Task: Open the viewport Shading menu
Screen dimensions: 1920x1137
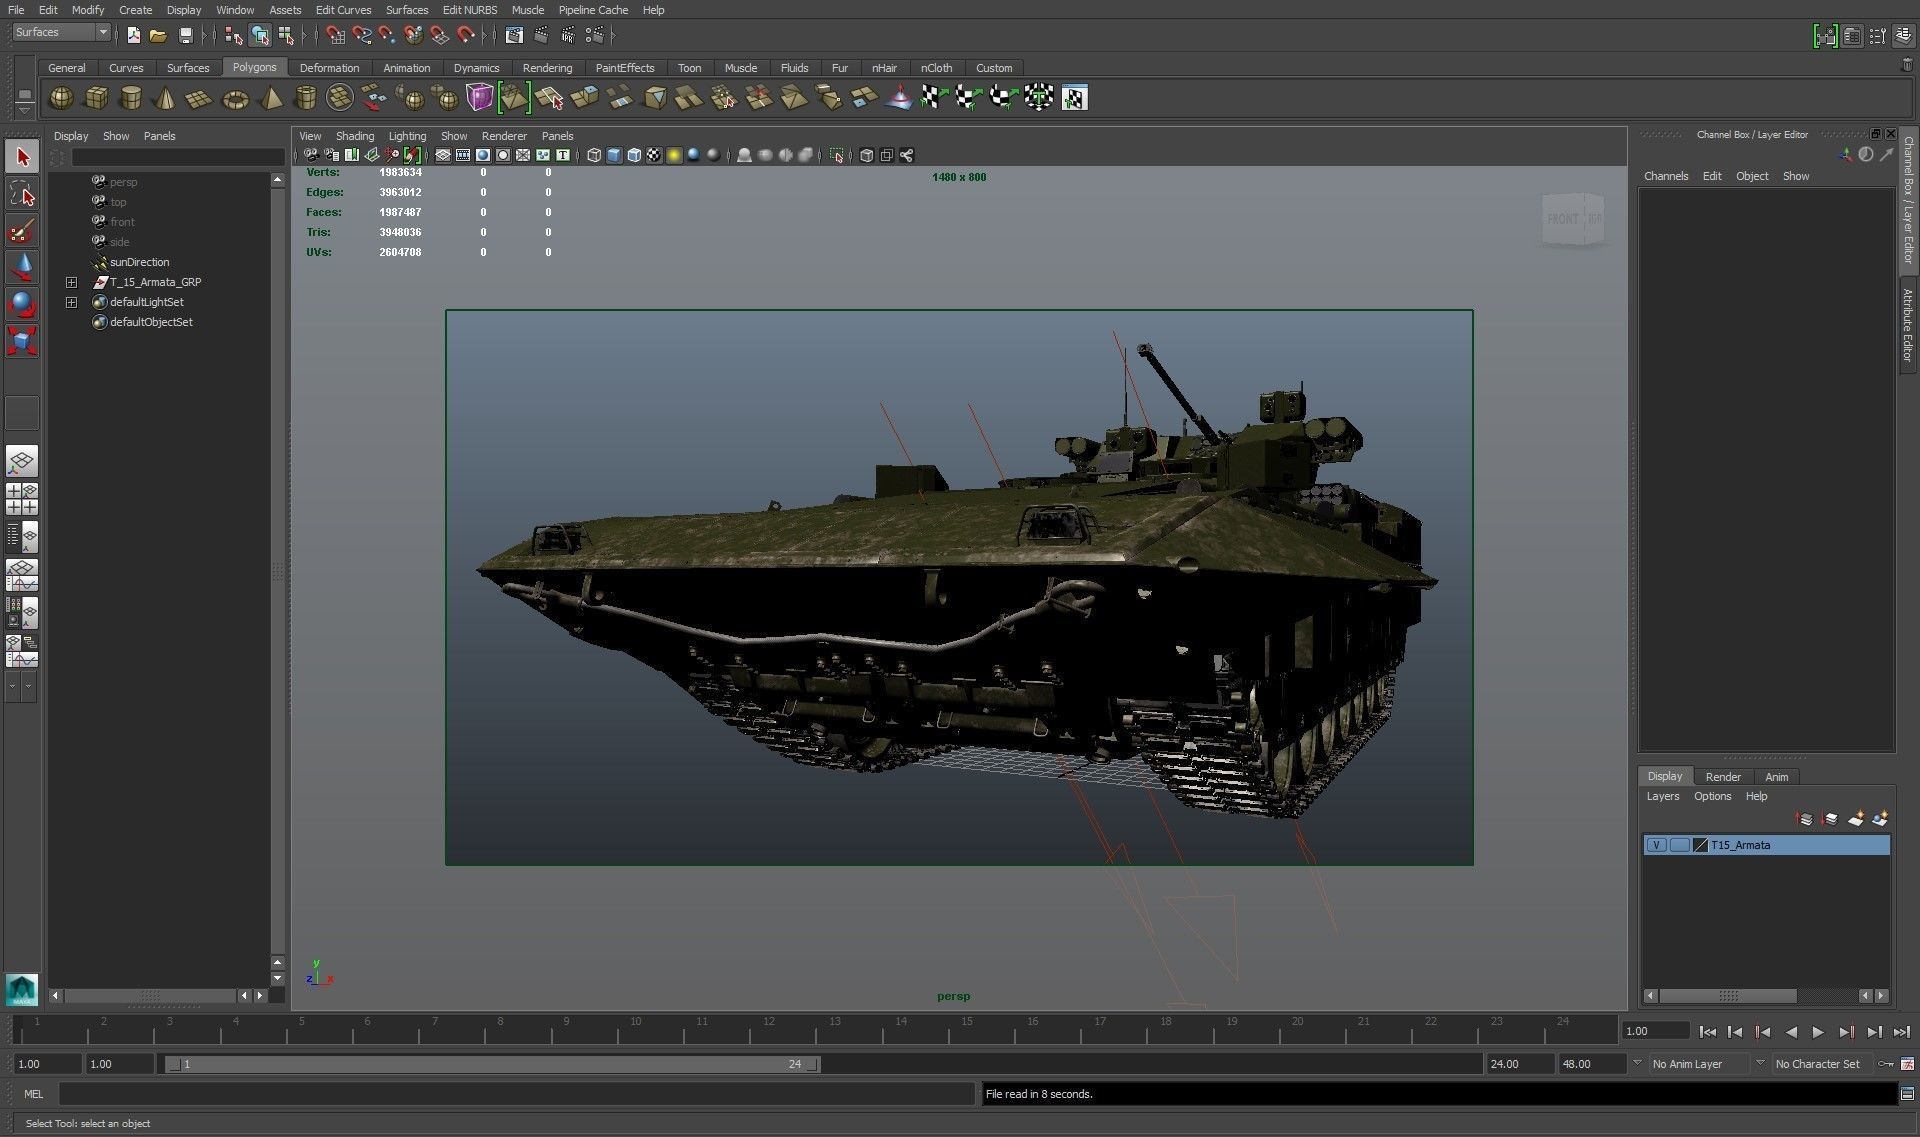Action: (x=354, y=136)
